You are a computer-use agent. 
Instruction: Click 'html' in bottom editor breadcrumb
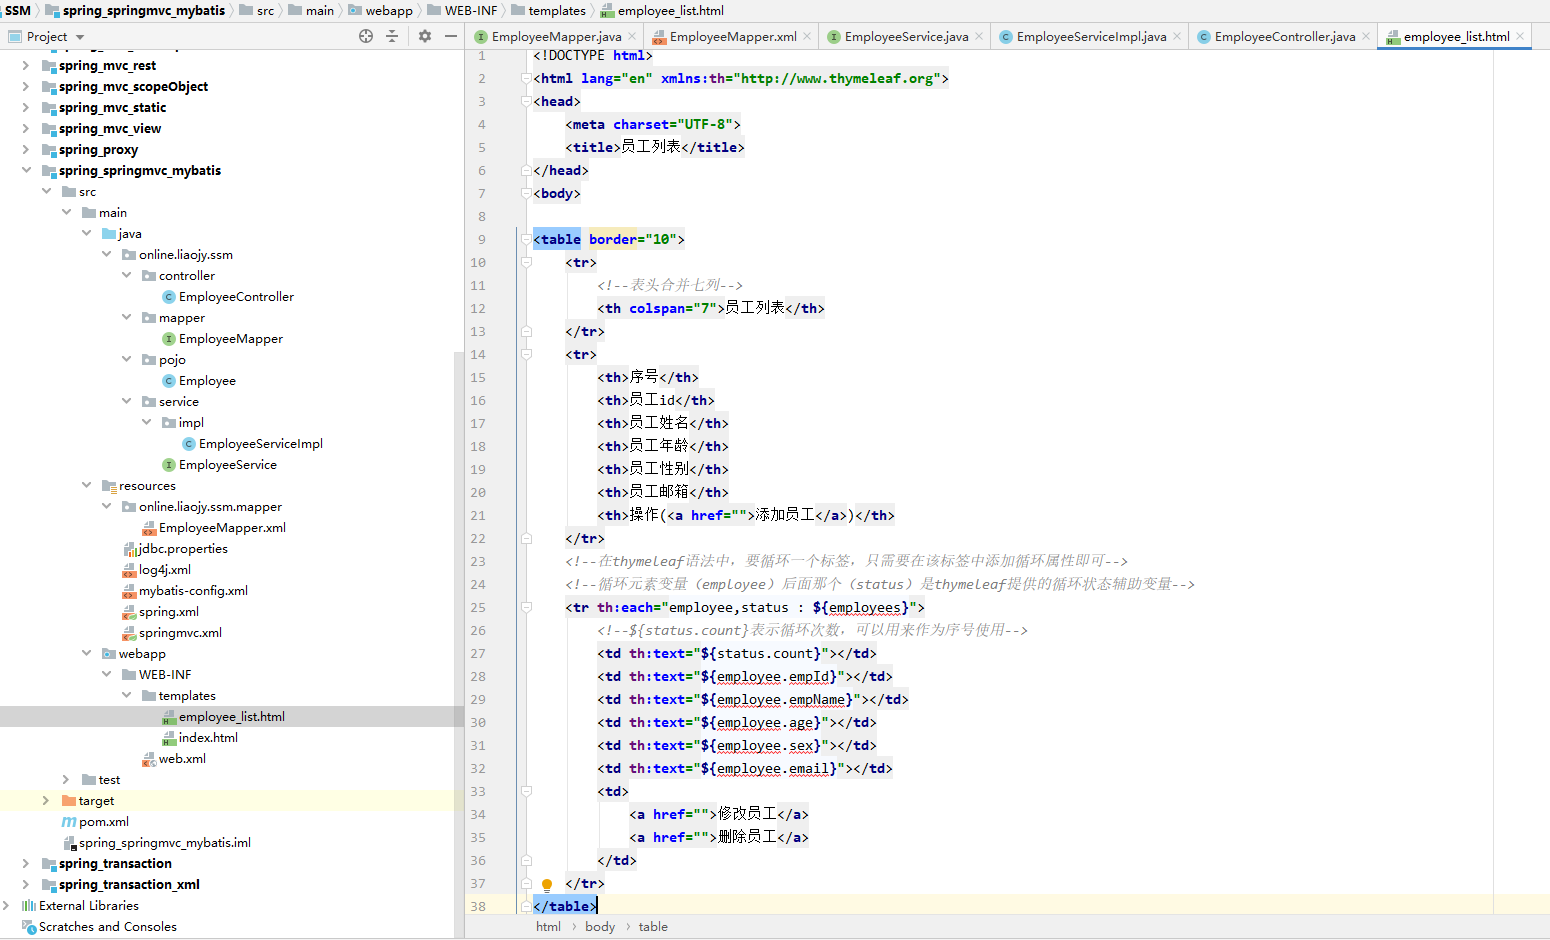point(548,927)
